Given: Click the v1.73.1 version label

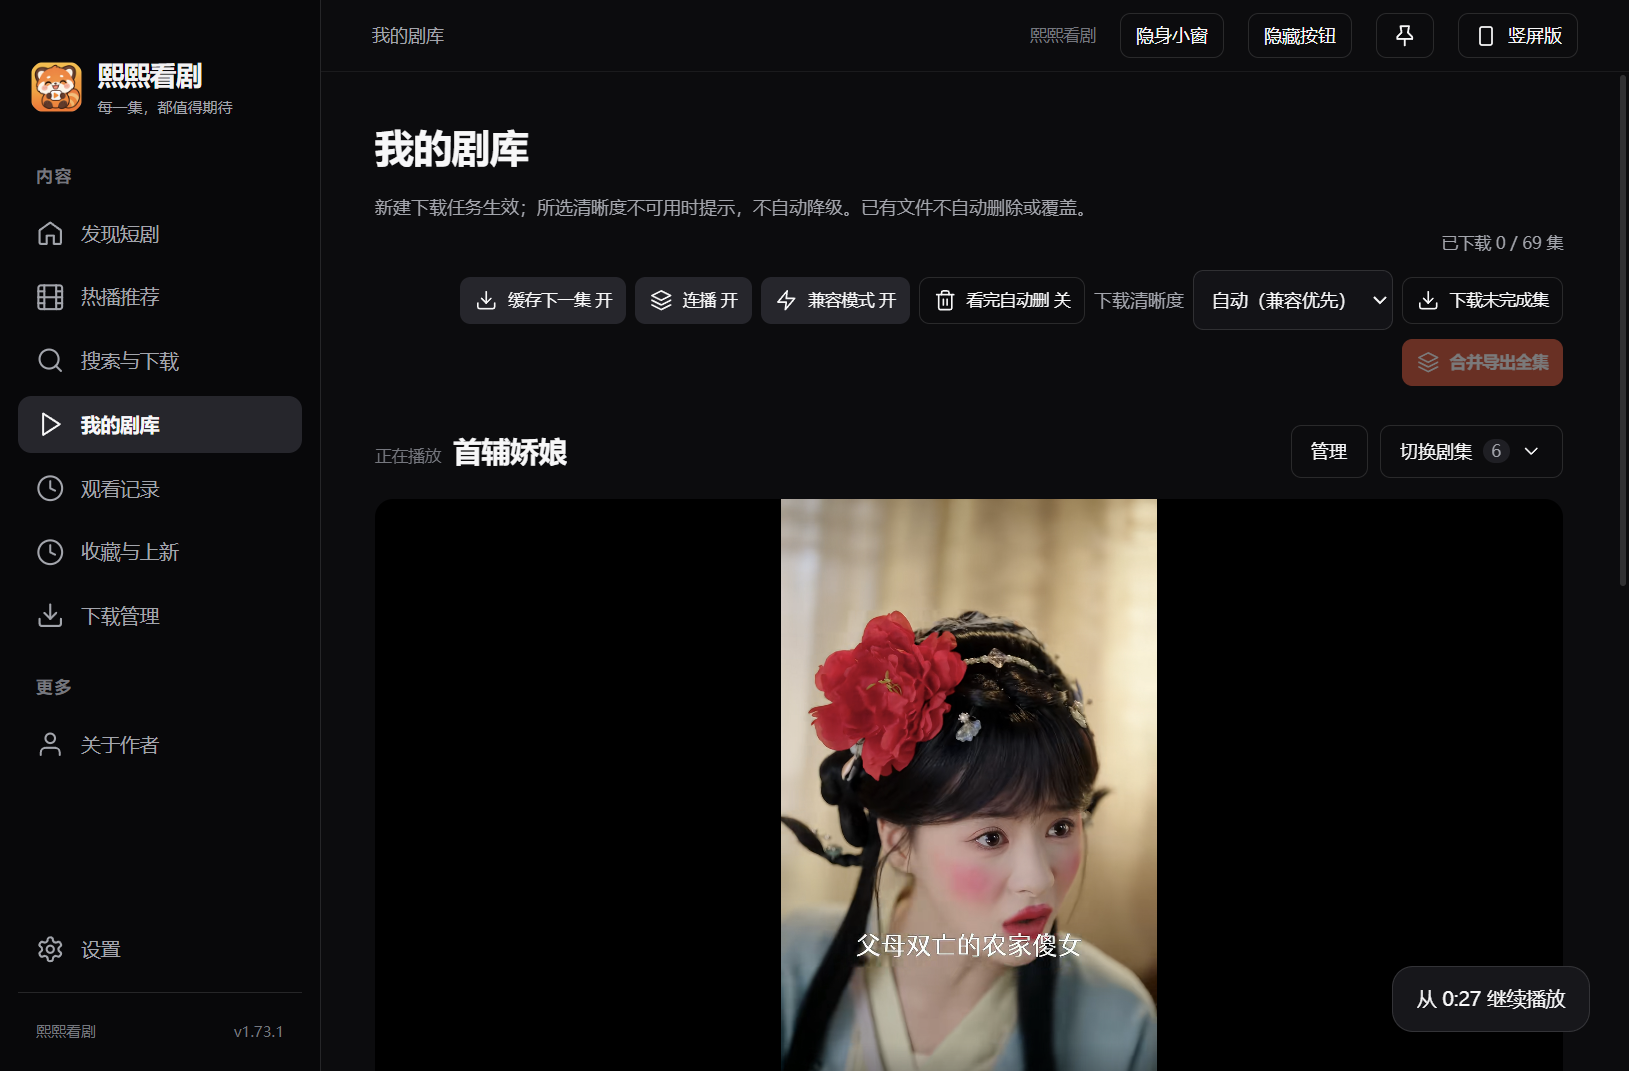Looking at the screenshot, I should tap(258, 1032).
